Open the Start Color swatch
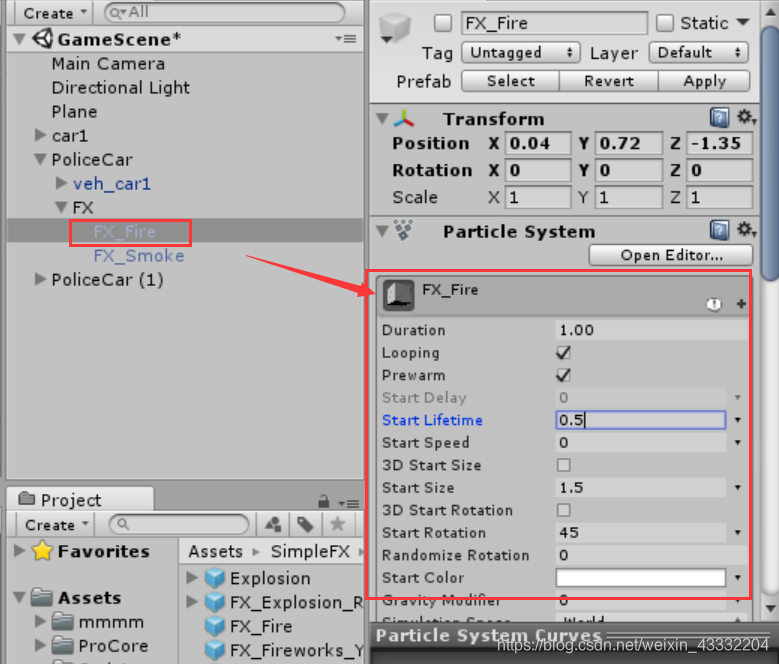Screen dimensions: 779x664 click(x=640, y=578)
